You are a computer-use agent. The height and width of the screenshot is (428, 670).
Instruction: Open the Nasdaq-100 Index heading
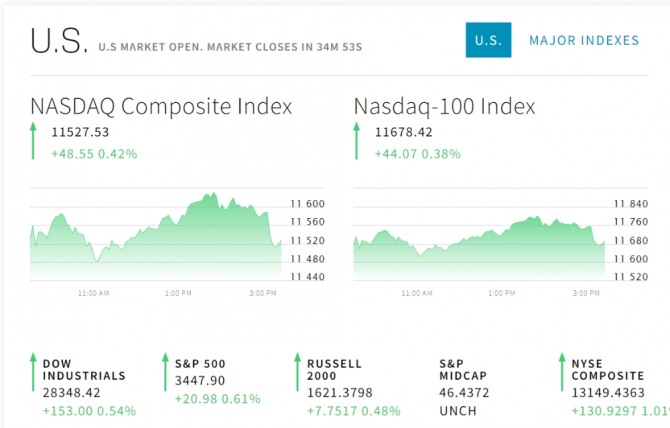pos(444,106)
